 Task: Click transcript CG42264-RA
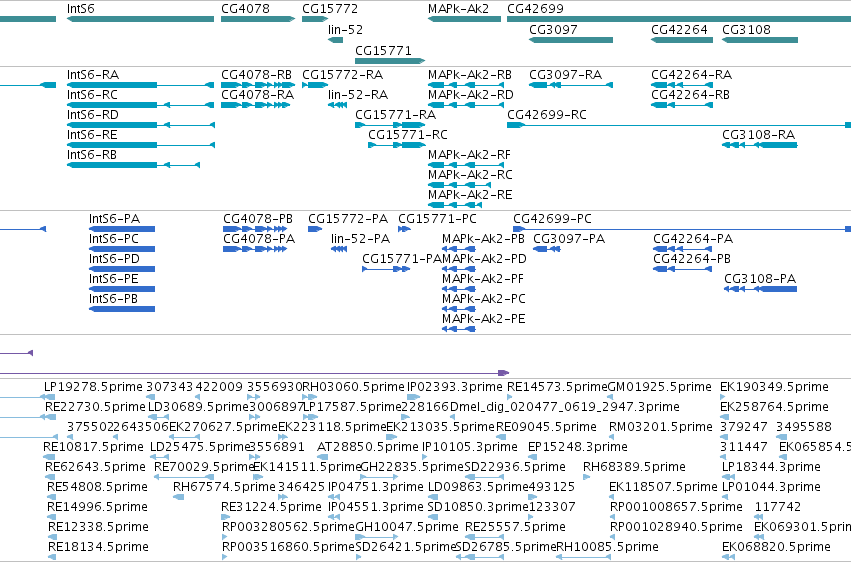pos(691,75)
